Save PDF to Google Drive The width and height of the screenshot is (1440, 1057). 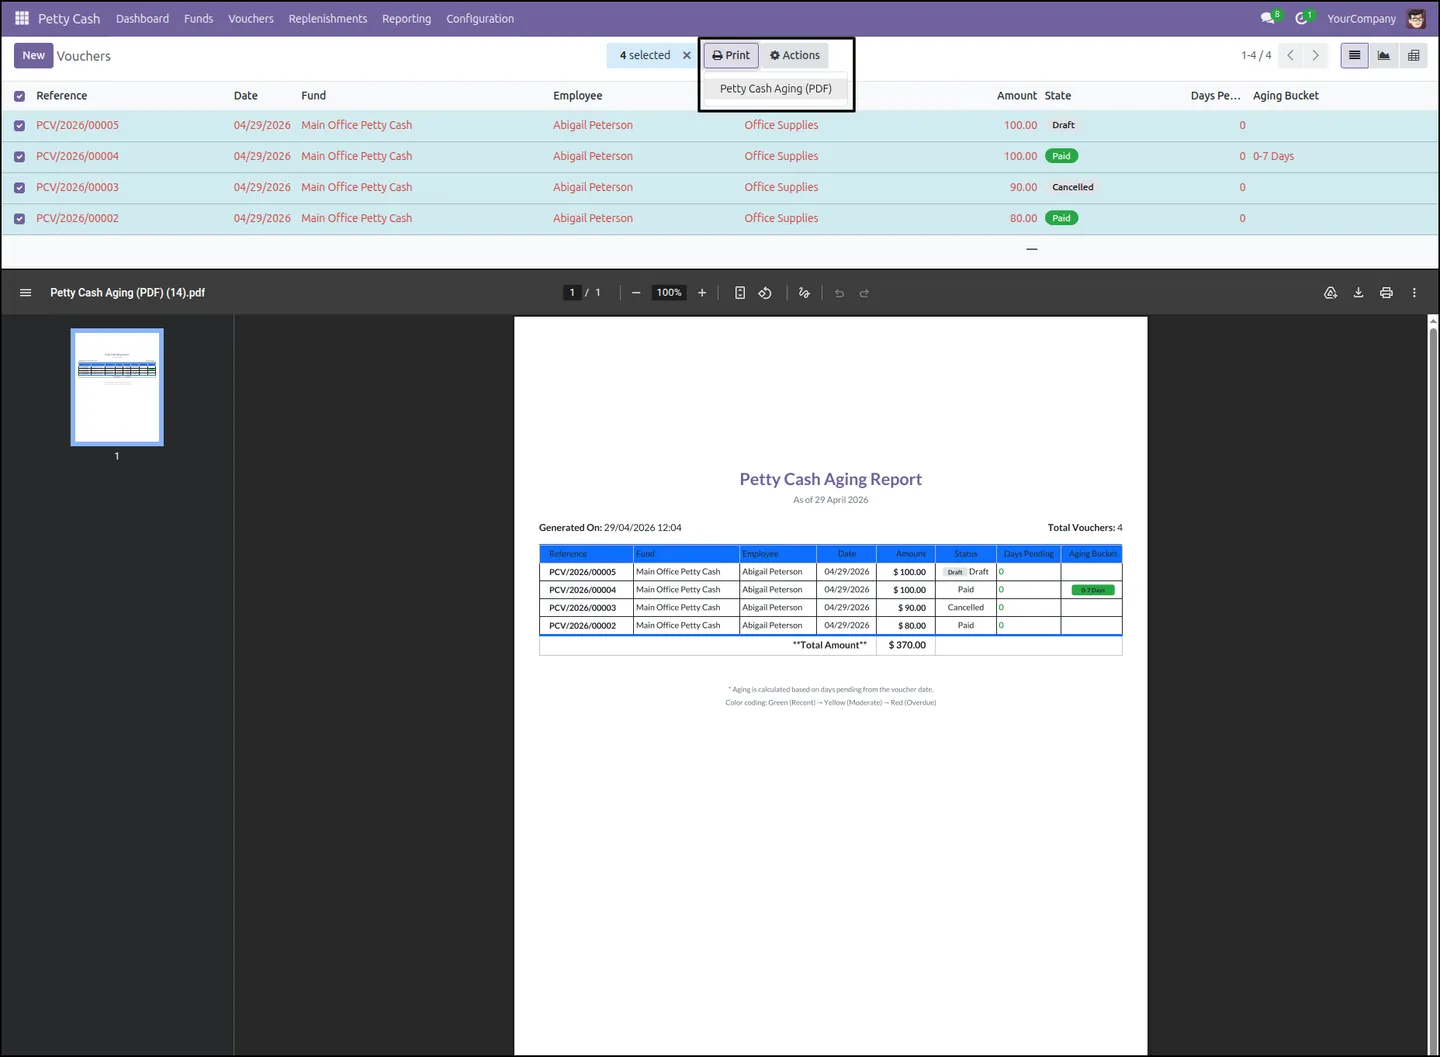pos(1331,293)
